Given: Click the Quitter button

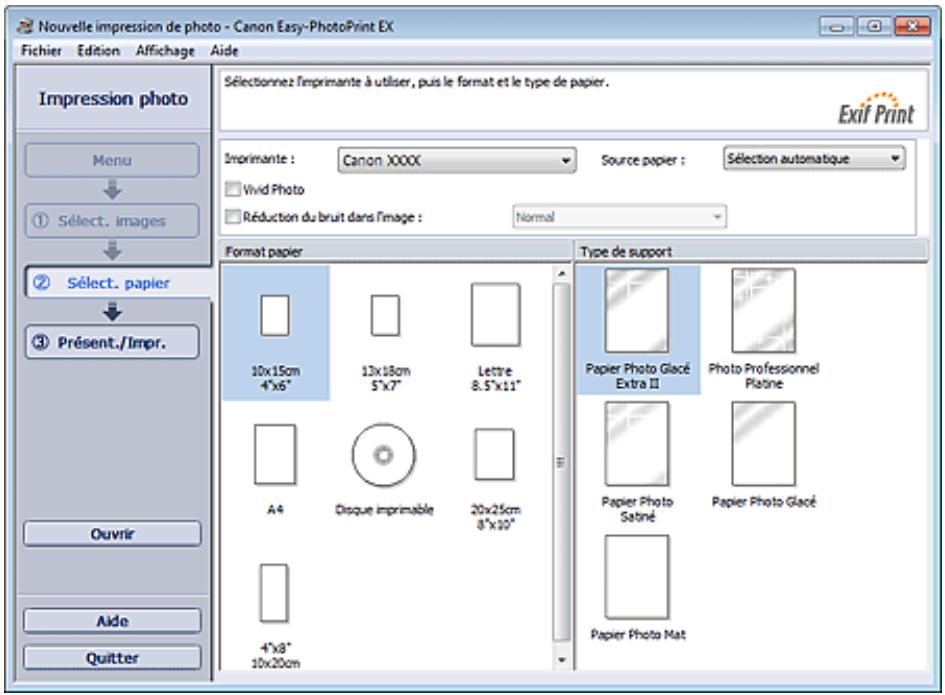Looking at the screenshot, I should 112,658.
